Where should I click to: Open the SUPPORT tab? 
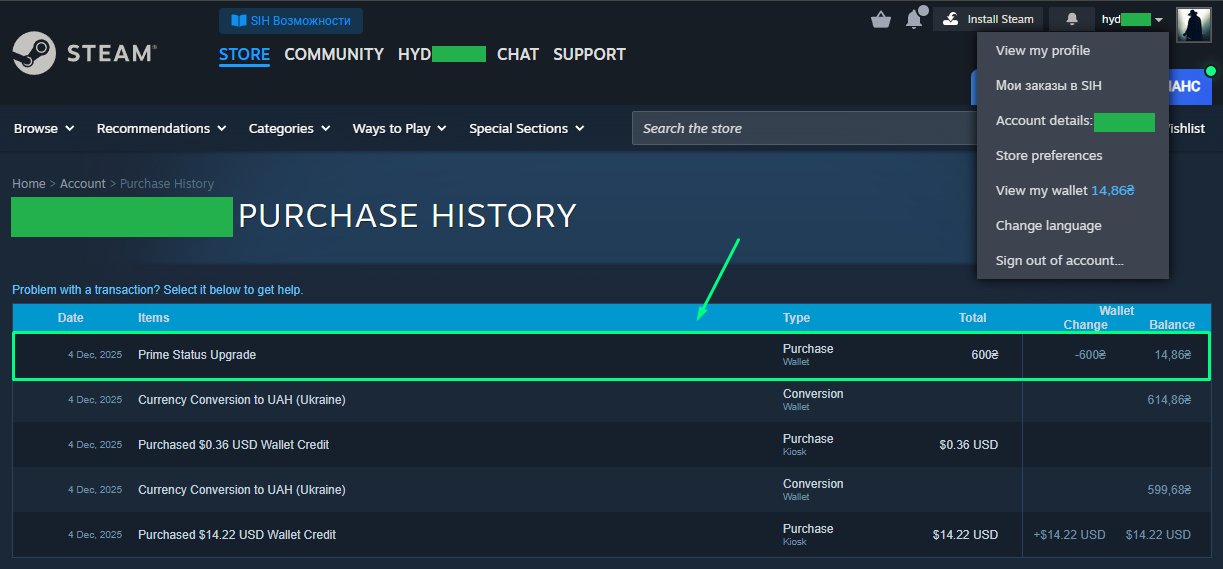(589, 54)
